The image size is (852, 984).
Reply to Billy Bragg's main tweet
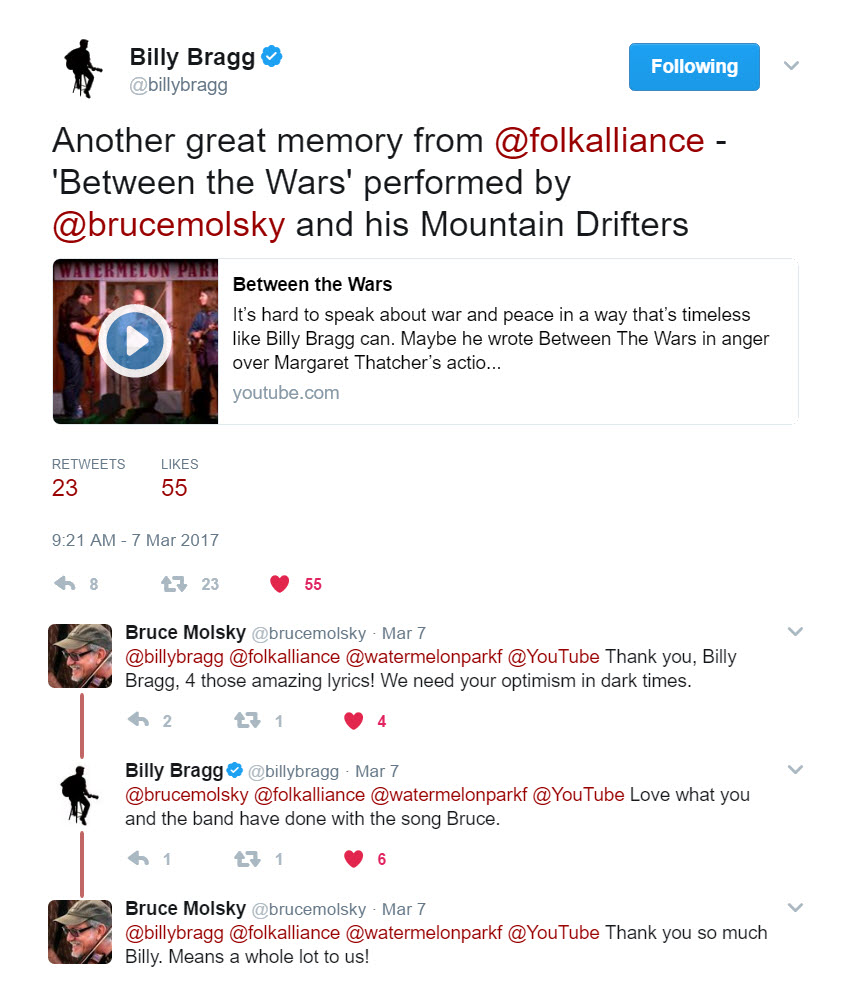tap(65, 584)
